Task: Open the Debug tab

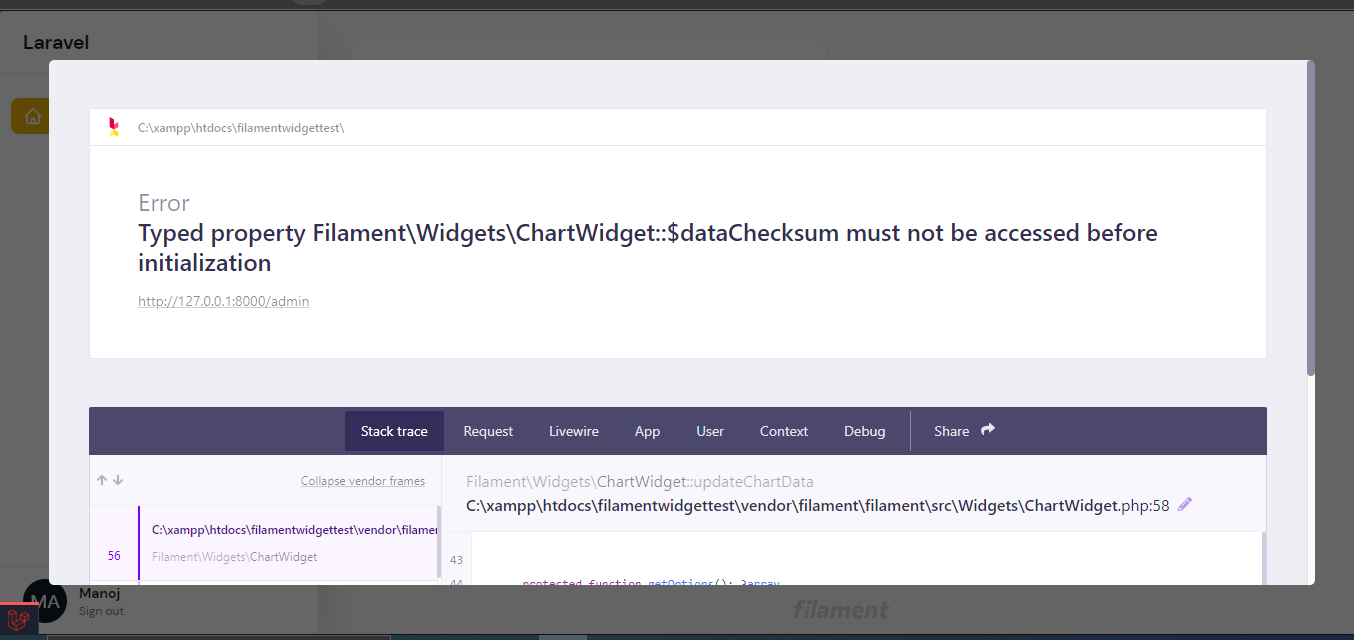Action: [864, 431]
